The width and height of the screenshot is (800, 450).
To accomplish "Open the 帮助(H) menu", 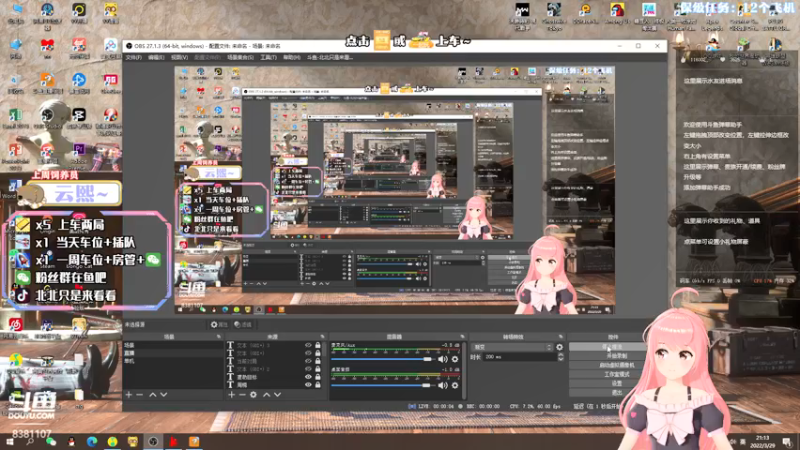I will point(291,58).
